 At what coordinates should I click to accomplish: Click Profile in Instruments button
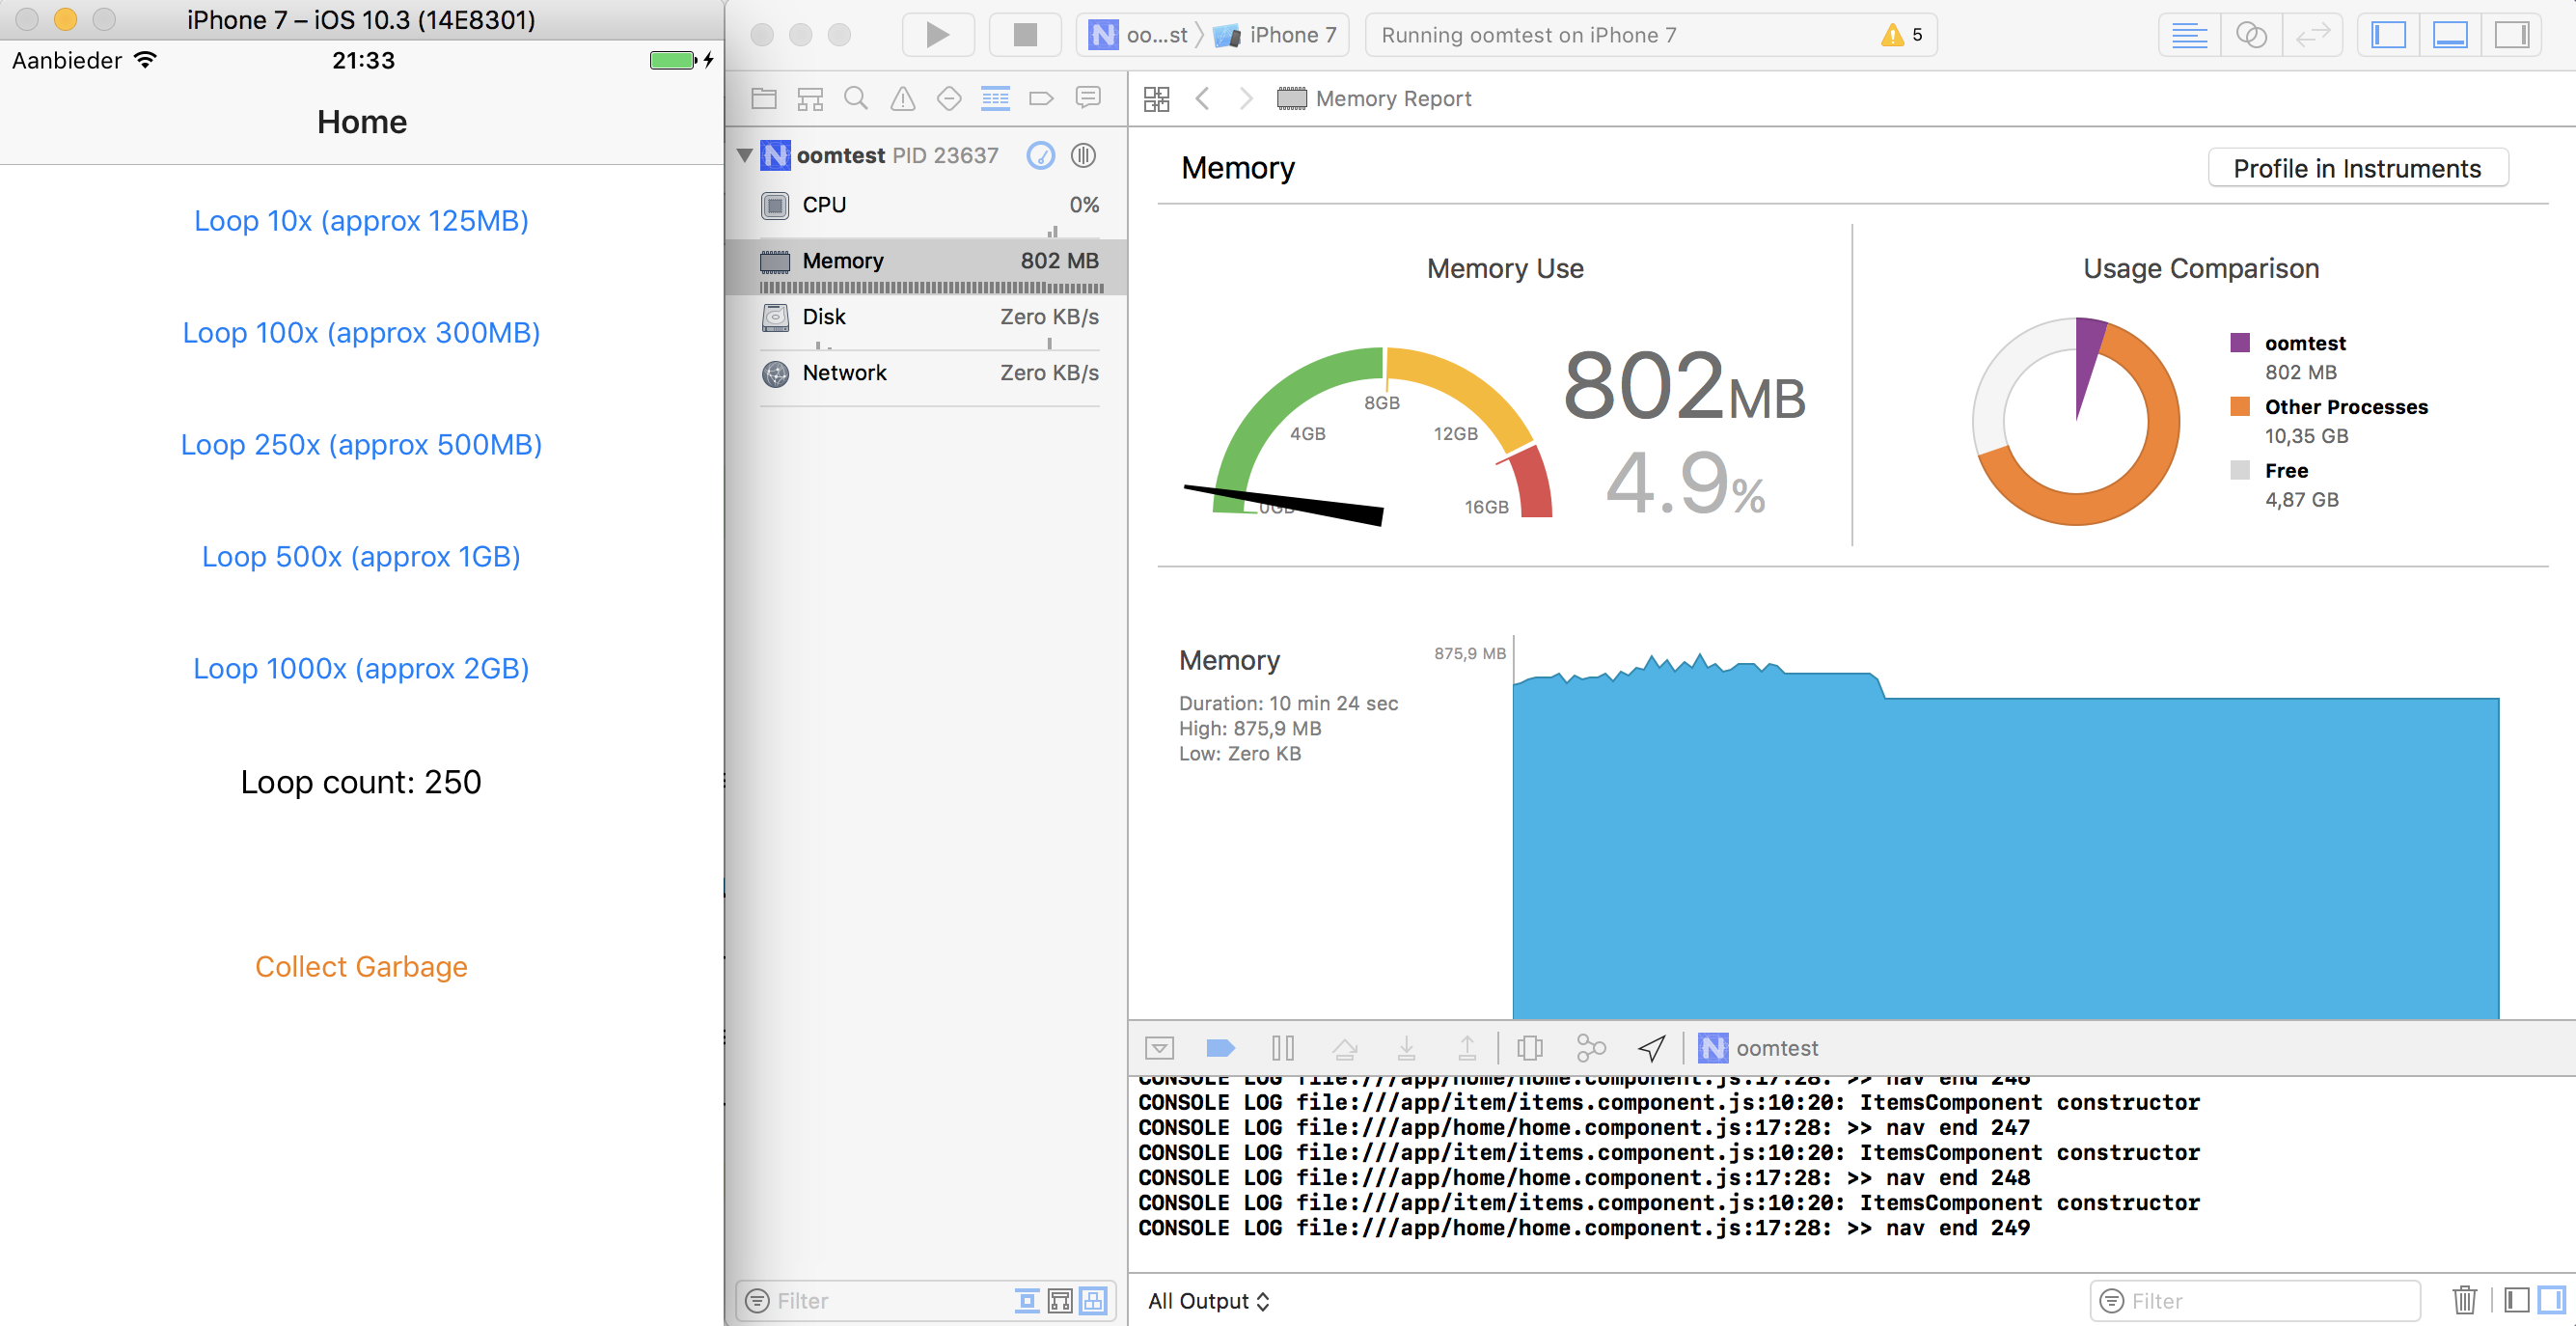tap(2356, 168)
